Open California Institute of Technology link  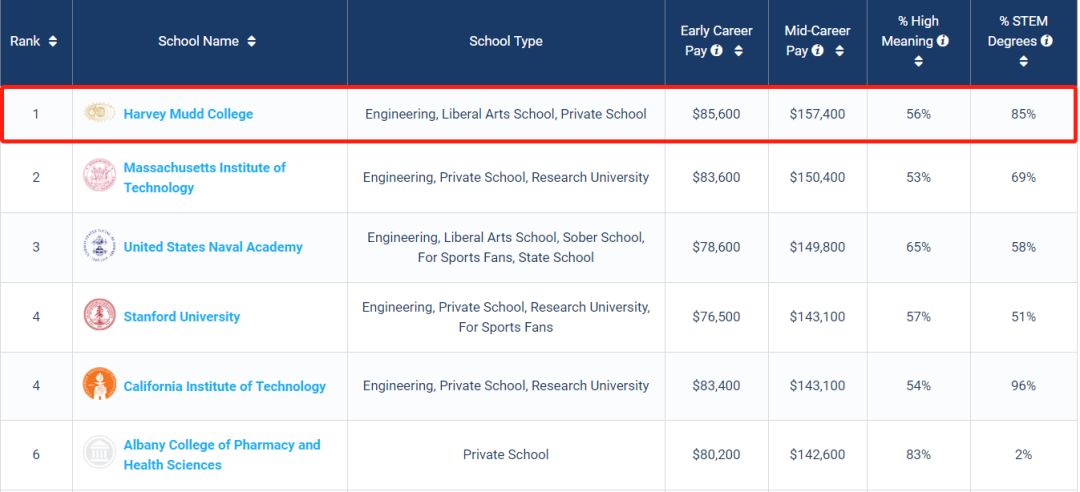(225, 386)
